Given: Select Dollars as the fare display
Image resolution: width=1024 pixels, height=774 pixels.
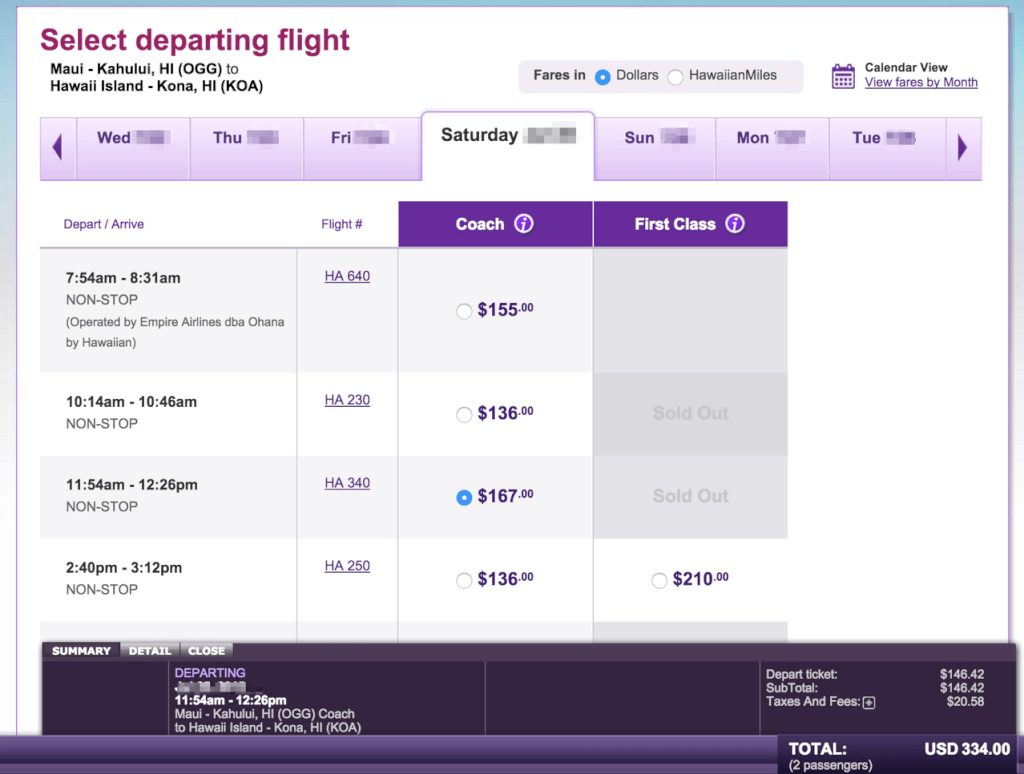Looking at the screenshot, I should [x=604, y=75].
